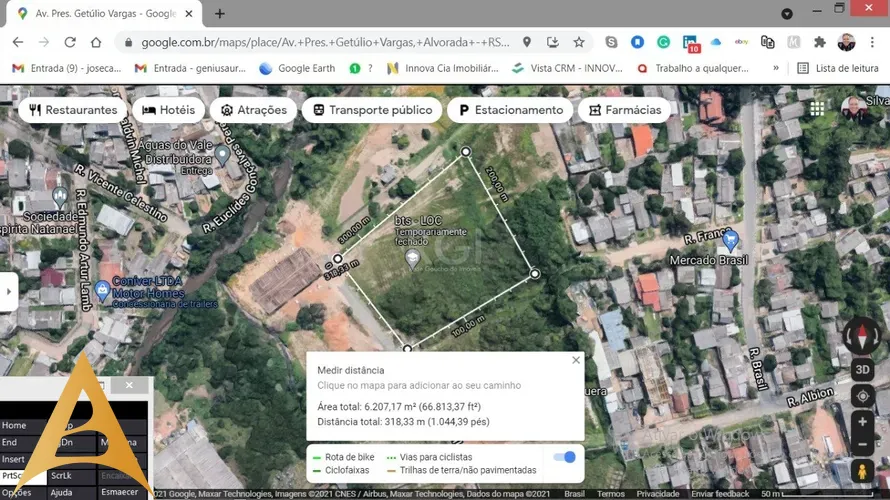Open the Google apps grid
Image resolution: width=890 pixels, height=500 pixels.
(x=817, y=109)
